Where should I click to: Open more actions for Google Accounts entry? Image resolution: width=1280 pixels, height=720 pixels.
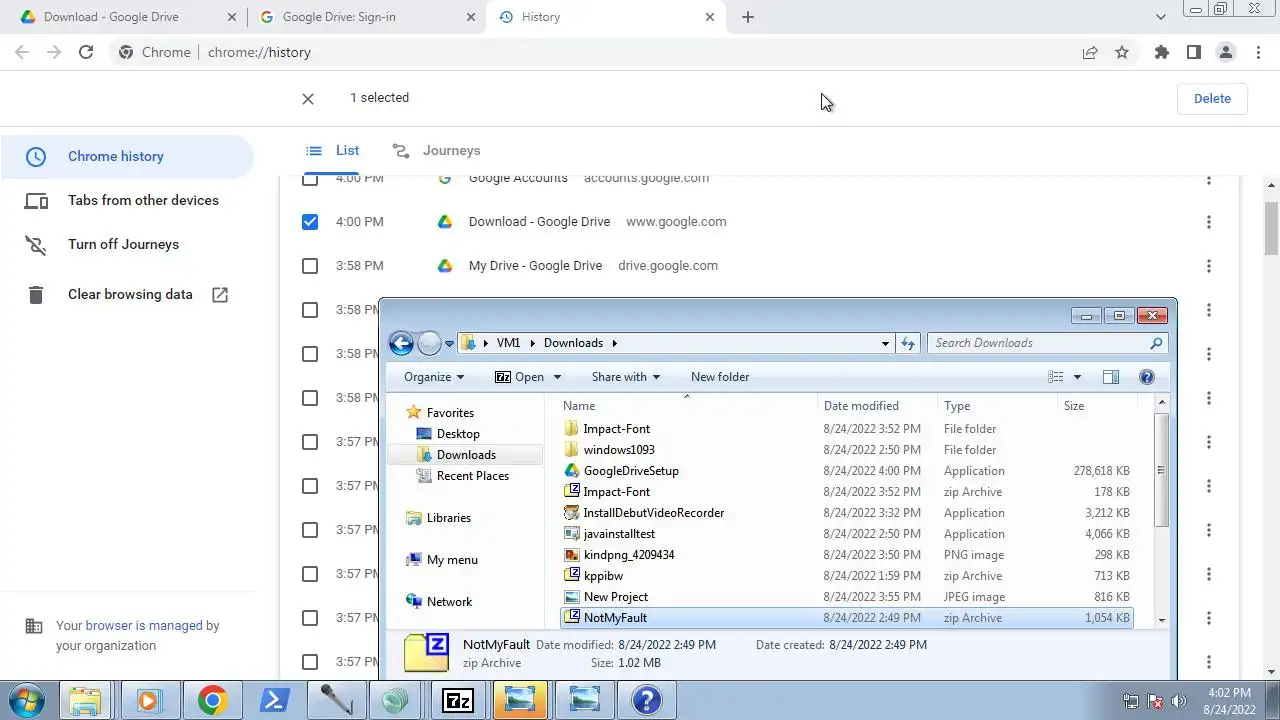coord(1209,179)
